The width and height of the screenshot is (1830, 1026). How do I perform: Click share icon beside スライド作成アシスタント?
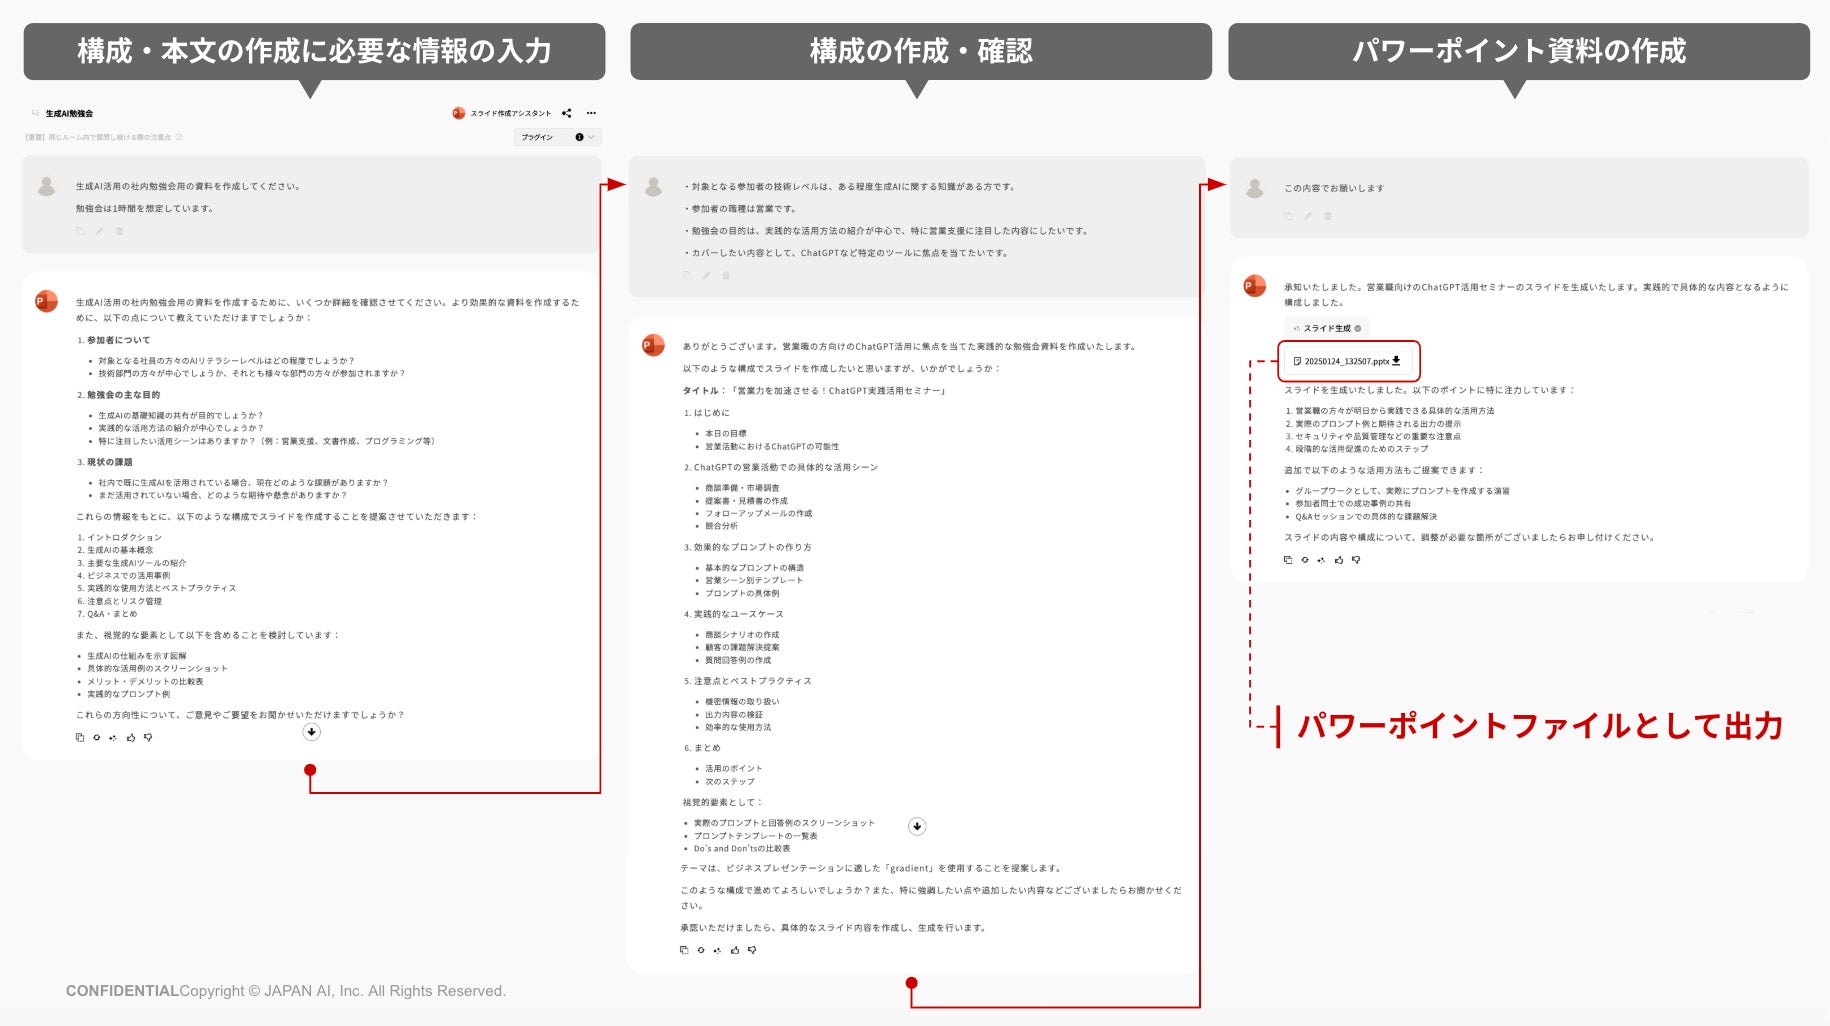[567, 113]
